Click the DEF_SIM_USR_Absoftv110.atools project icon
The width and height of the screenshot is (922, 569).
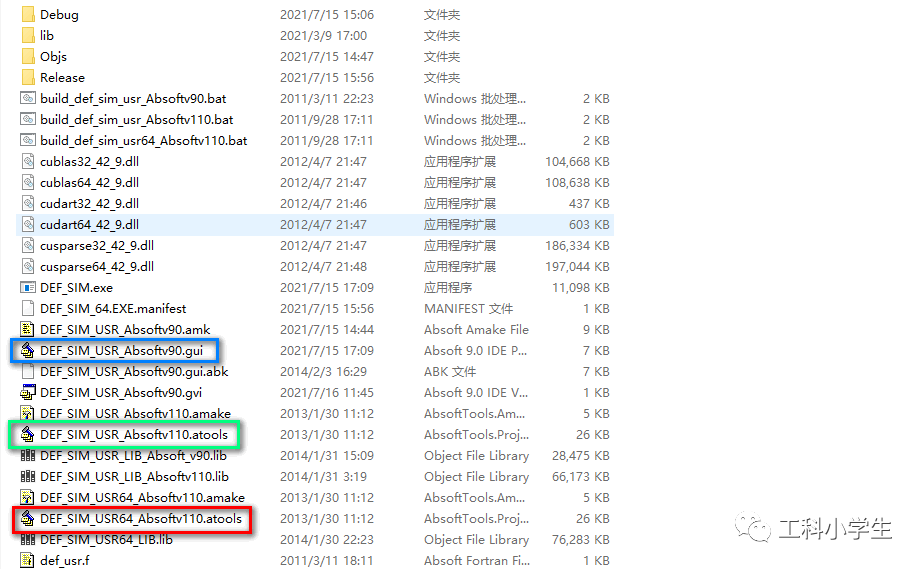[28, 435]
